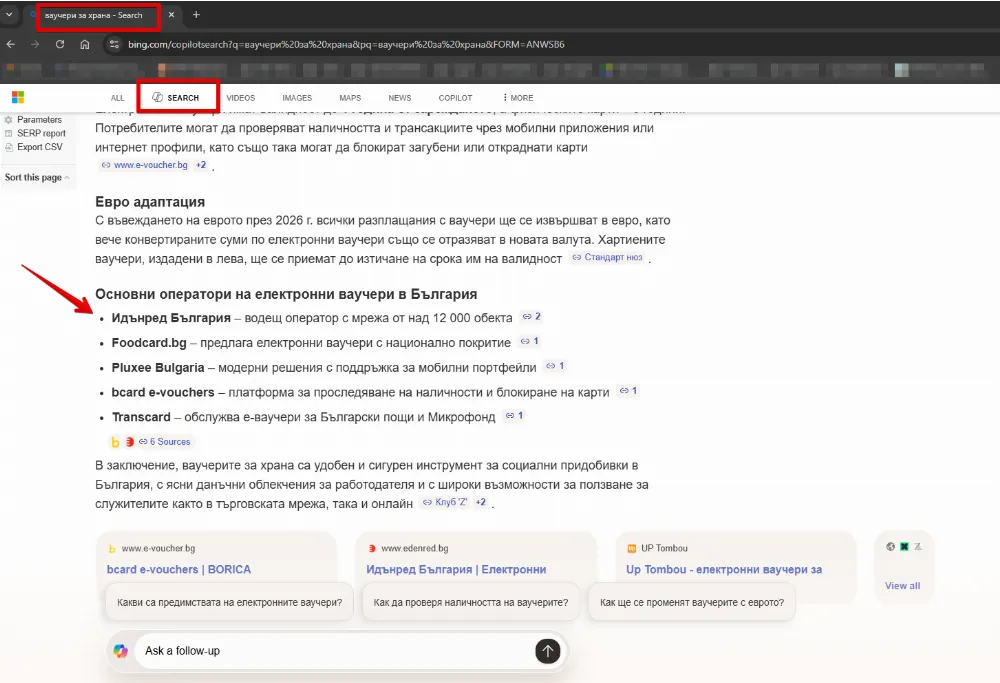Open the 'Стандарт нюз' citation link
The height and width of the screenshot is (683, 1000).
point(607,257)
